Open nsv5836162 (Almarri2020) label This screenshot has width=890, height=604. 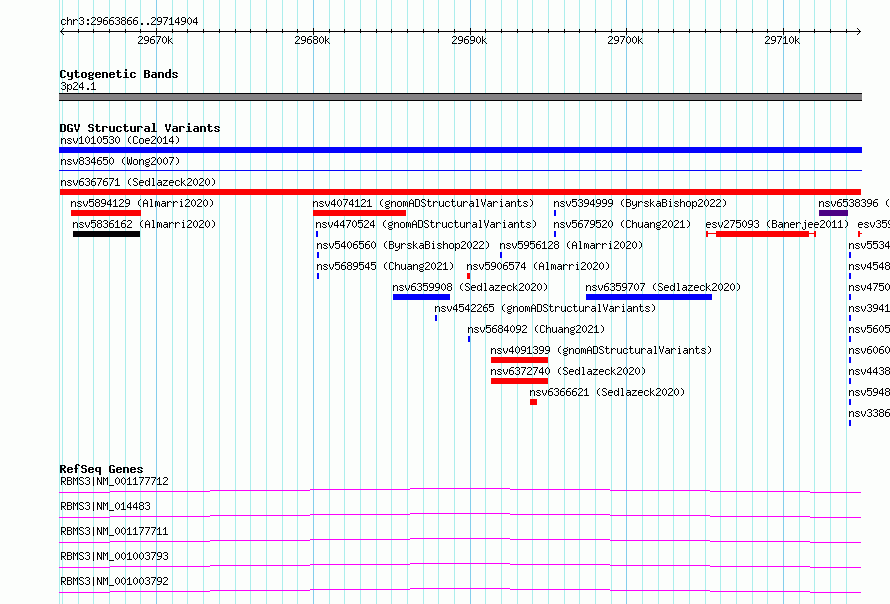[144, 224]
